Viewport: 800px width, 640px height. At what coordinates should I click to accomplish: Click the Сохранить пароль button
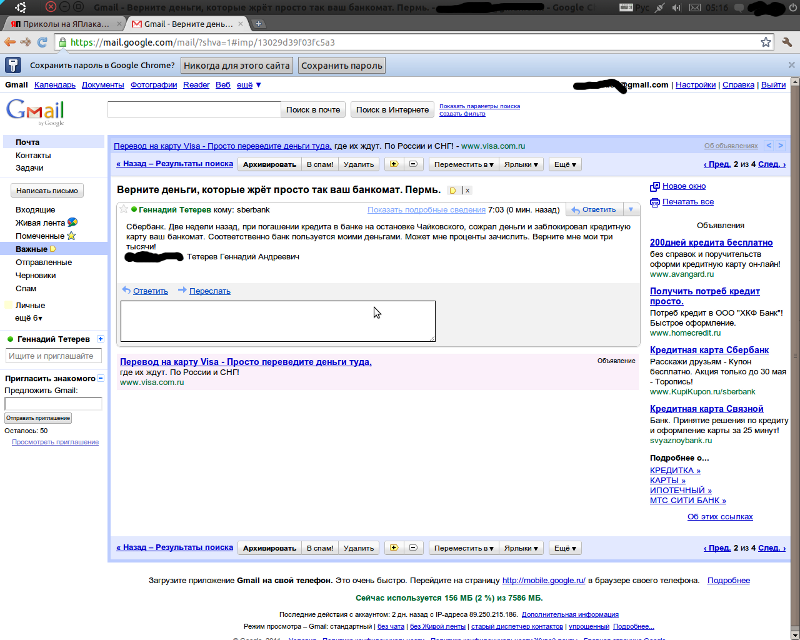tap(341, 65)
